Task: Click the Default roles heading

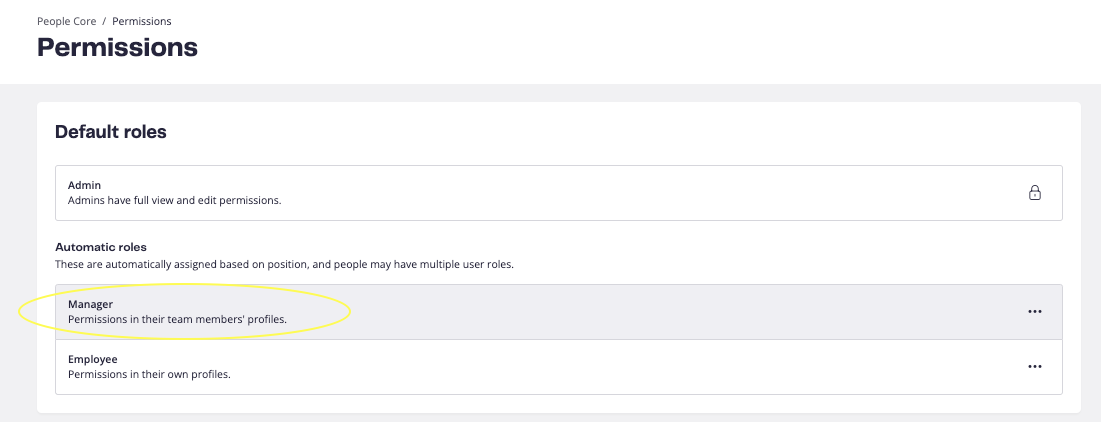Action: tap(111, 132)
